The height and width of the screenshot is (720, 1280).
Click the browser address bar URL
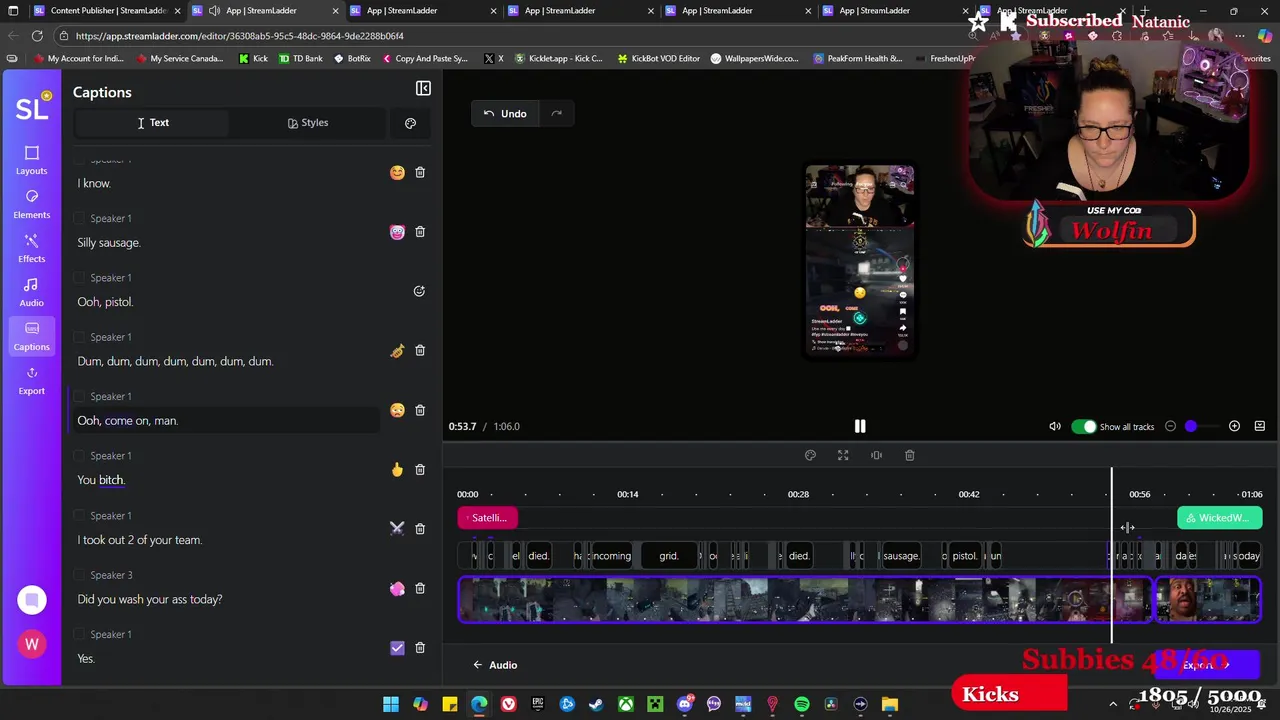click(240, 36)
